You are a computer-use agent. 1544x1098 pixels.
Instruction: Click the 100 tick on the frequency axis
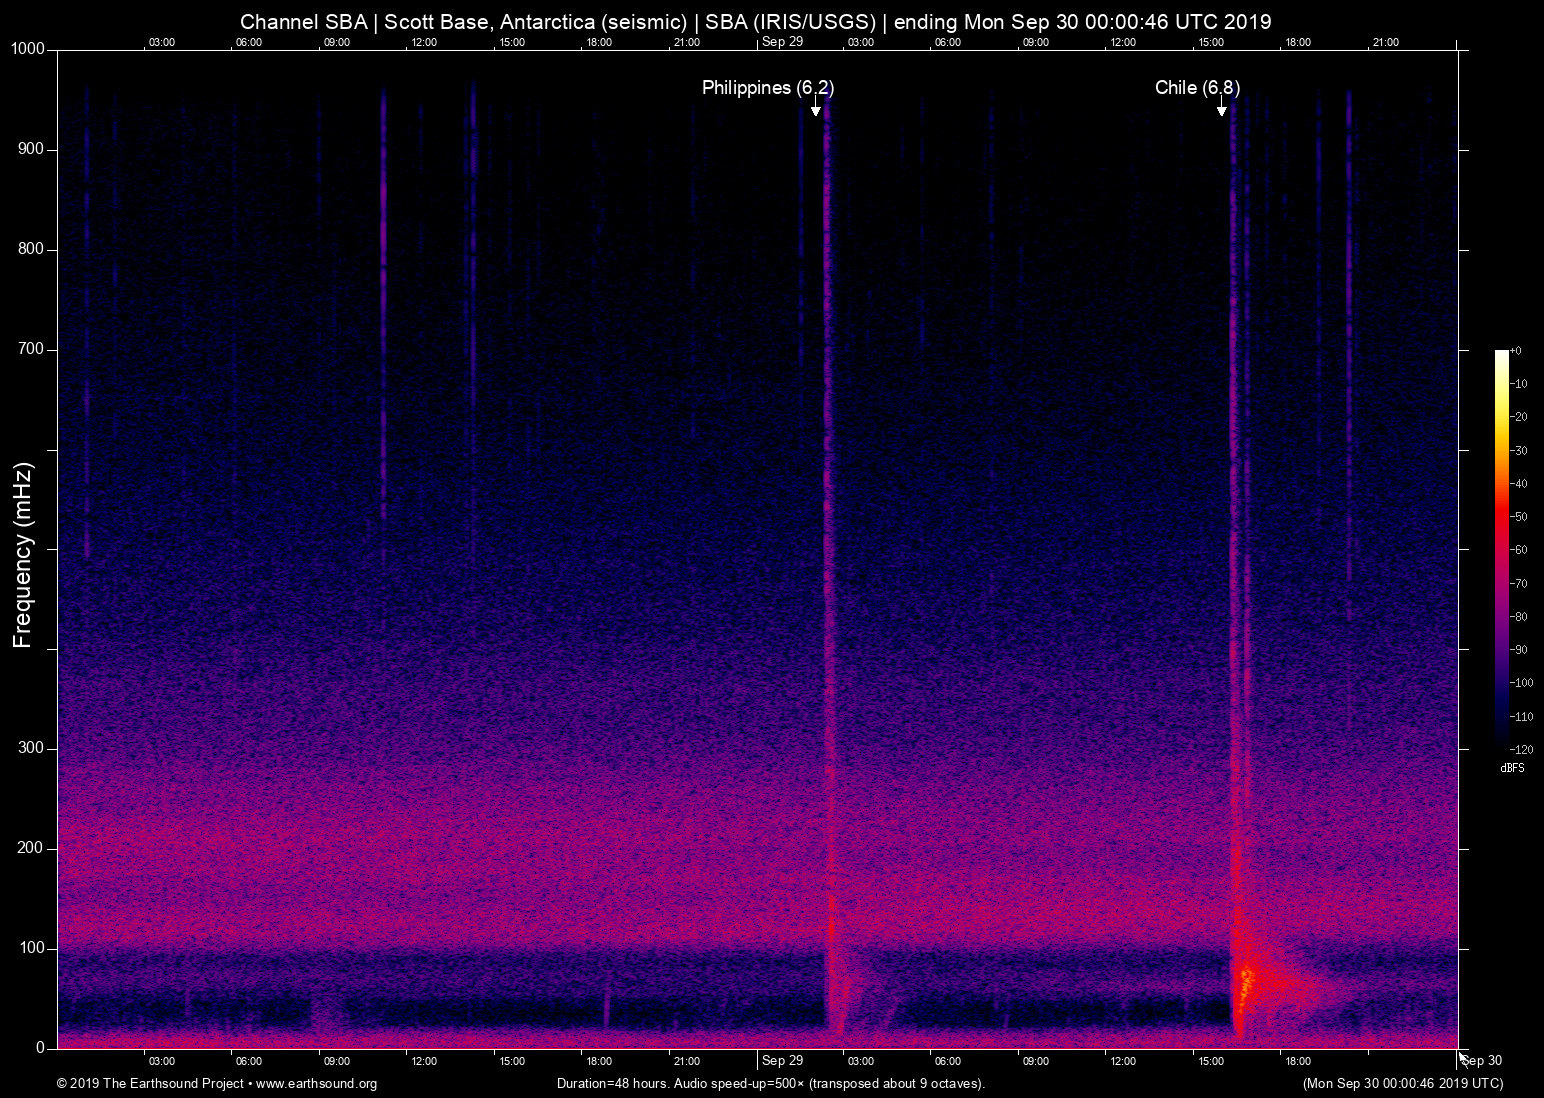(x=31, y=948)
